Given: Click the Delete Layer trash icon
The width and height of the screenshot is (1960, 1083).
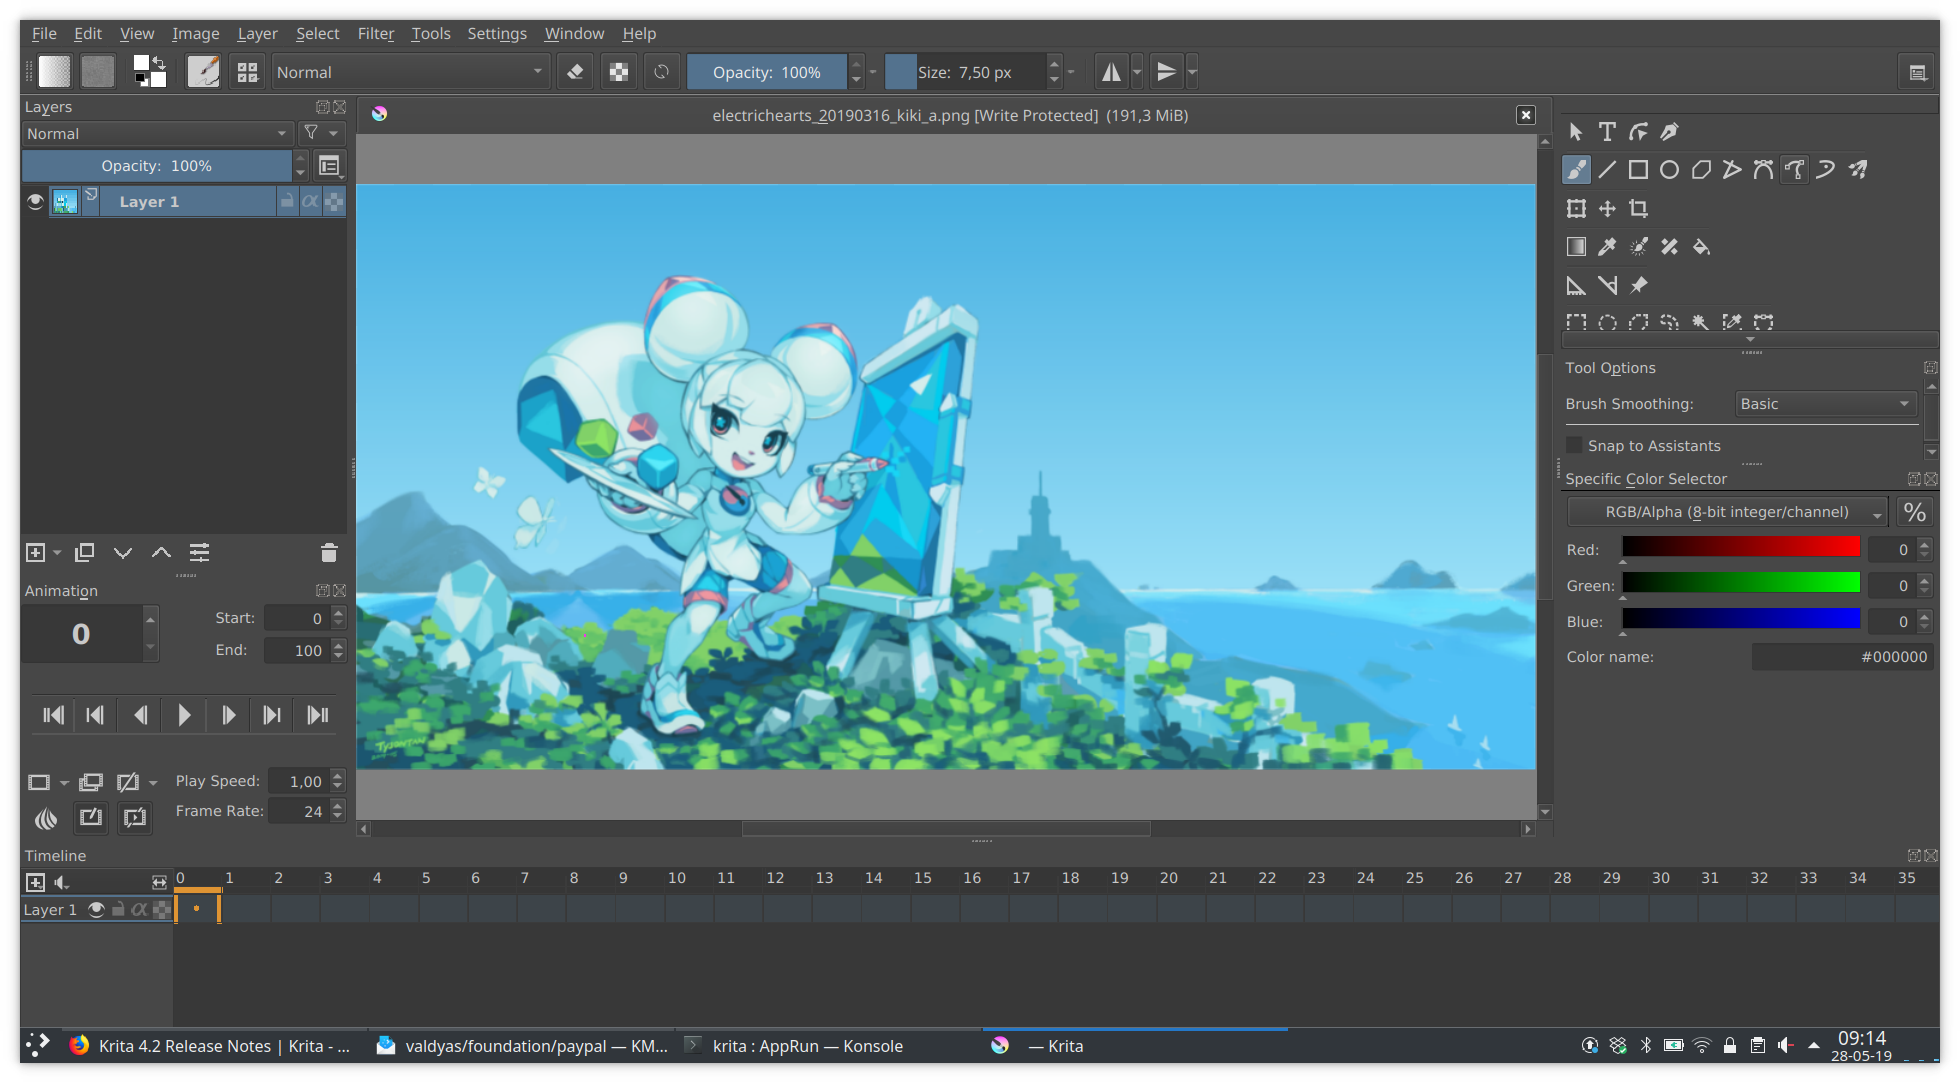Looking at the screenshot, I should click(x=329, y=552).
